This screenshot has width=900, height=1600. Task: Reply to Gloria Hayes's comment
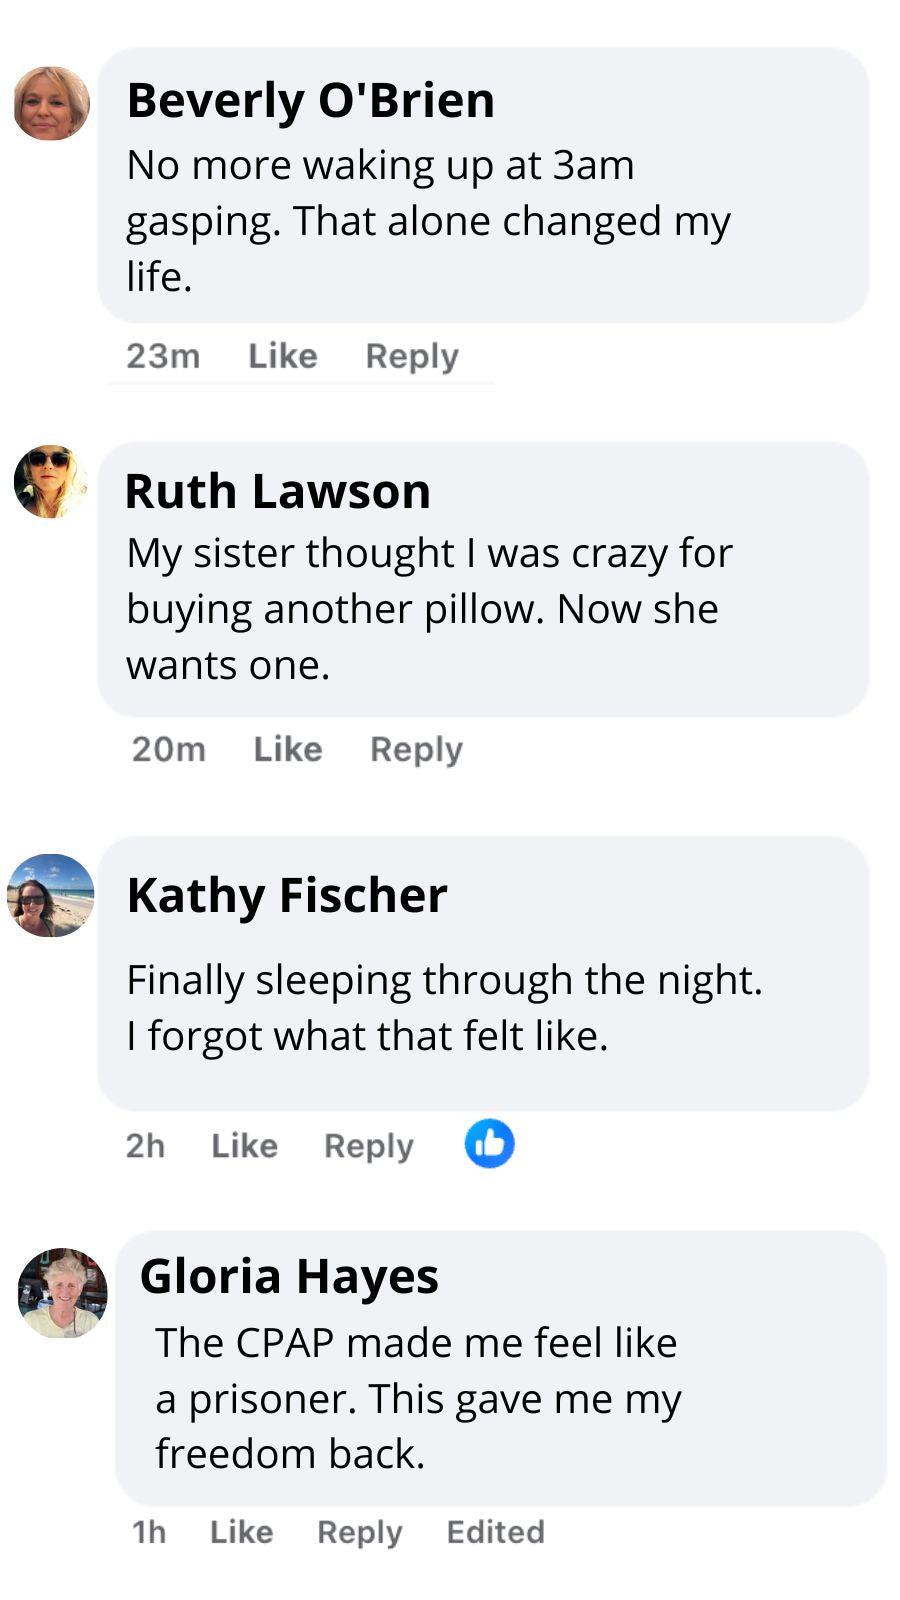coord(360,1532)
